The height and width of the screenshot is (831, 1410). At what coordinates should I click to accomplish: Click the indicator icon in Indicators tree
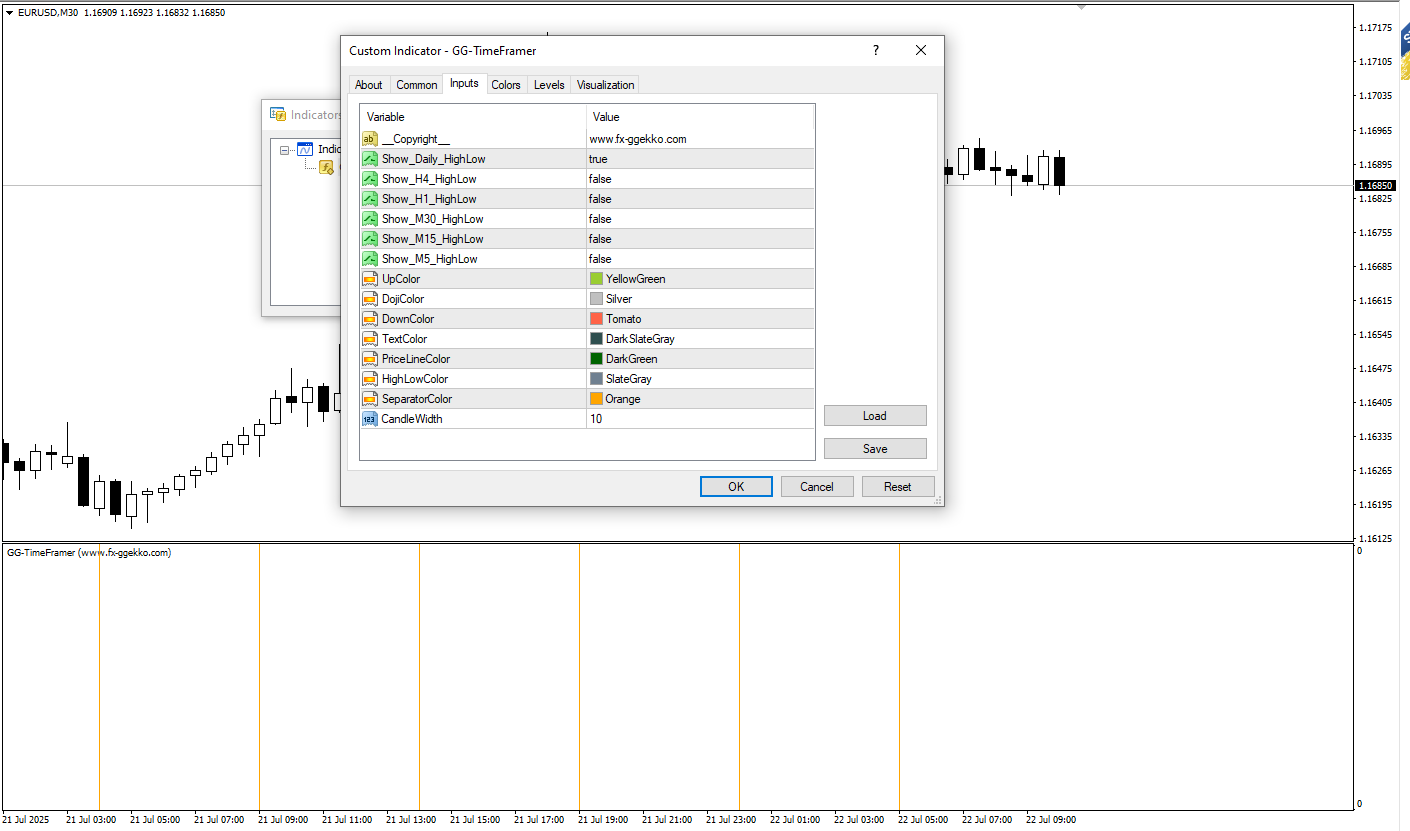(326, 167)
